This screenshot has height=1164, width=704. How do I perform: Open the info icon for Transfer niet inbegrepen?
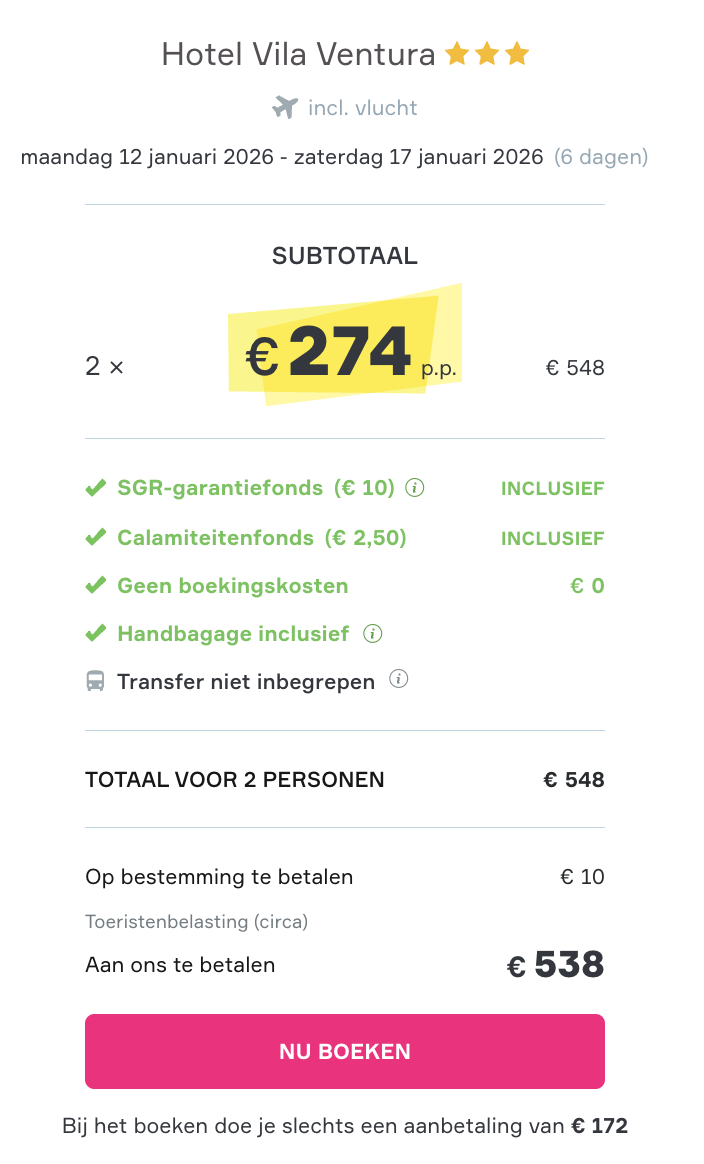click(x=399, y=679)
